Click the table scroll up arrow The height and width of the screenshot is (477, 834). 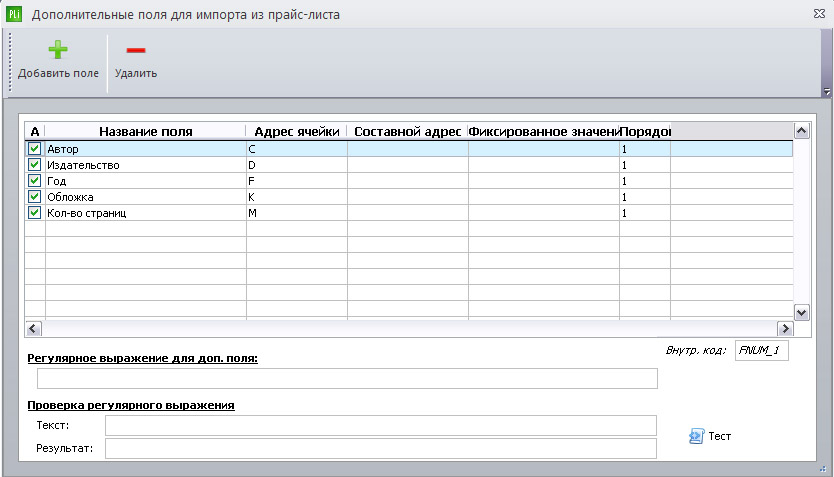point(802,130)
